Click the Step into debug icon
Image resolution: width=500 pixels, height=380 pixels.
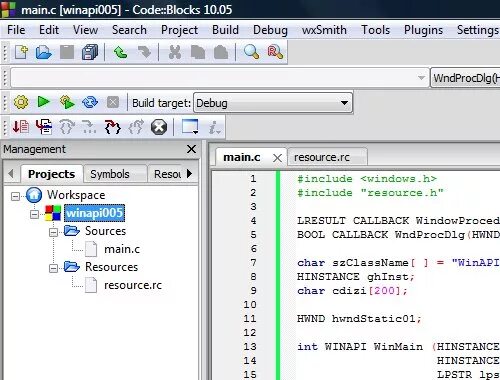[x=113, y=127]
